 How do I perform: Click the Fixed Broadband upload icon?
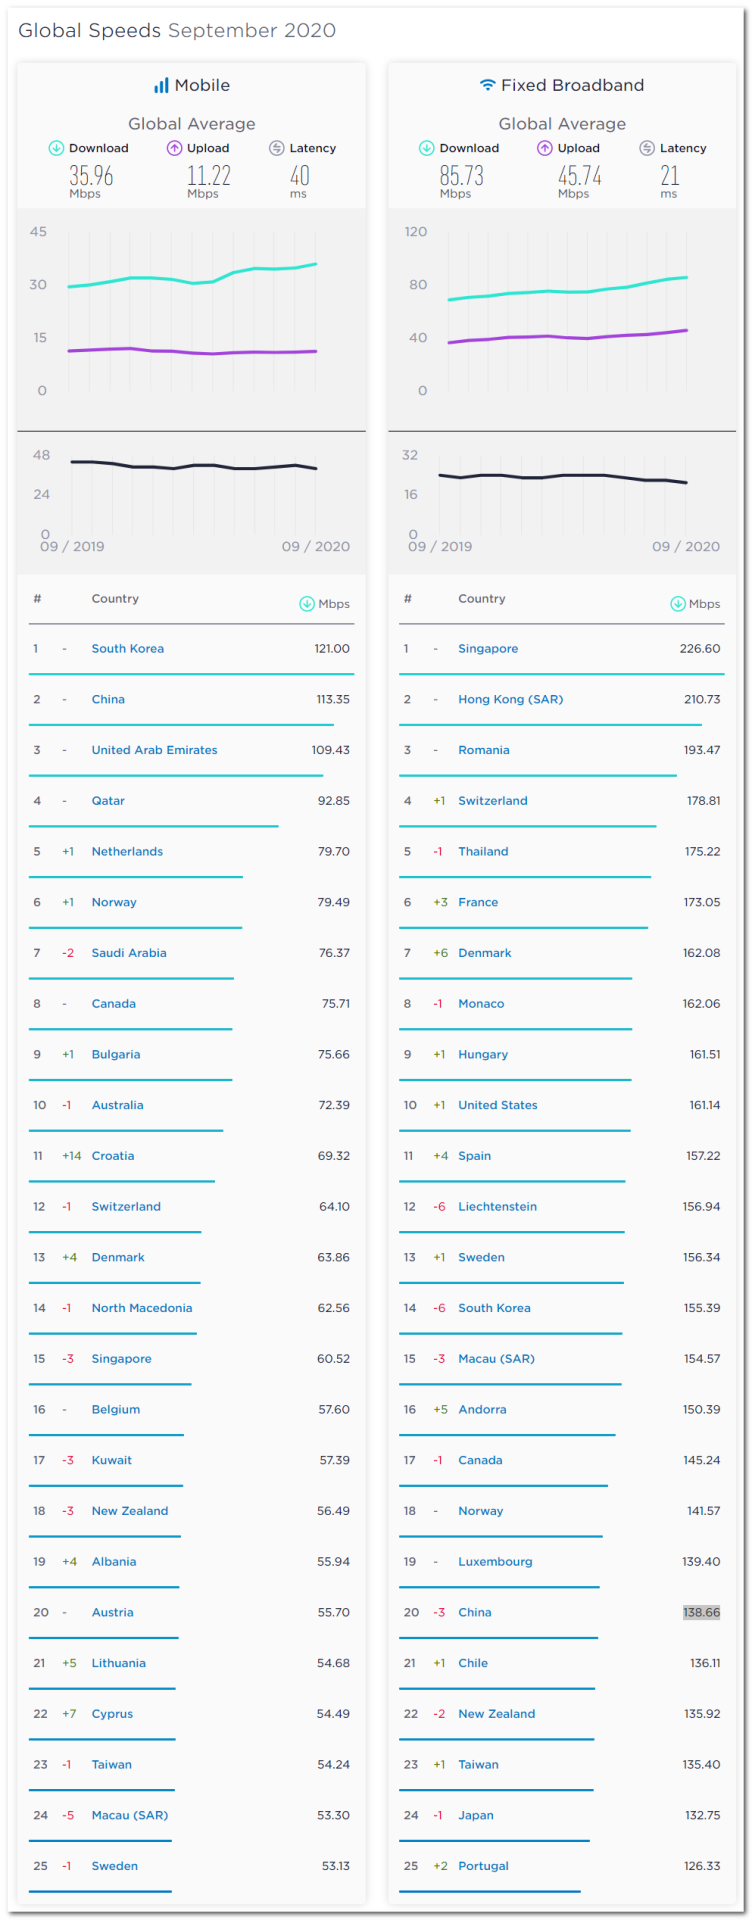(544, 148)
